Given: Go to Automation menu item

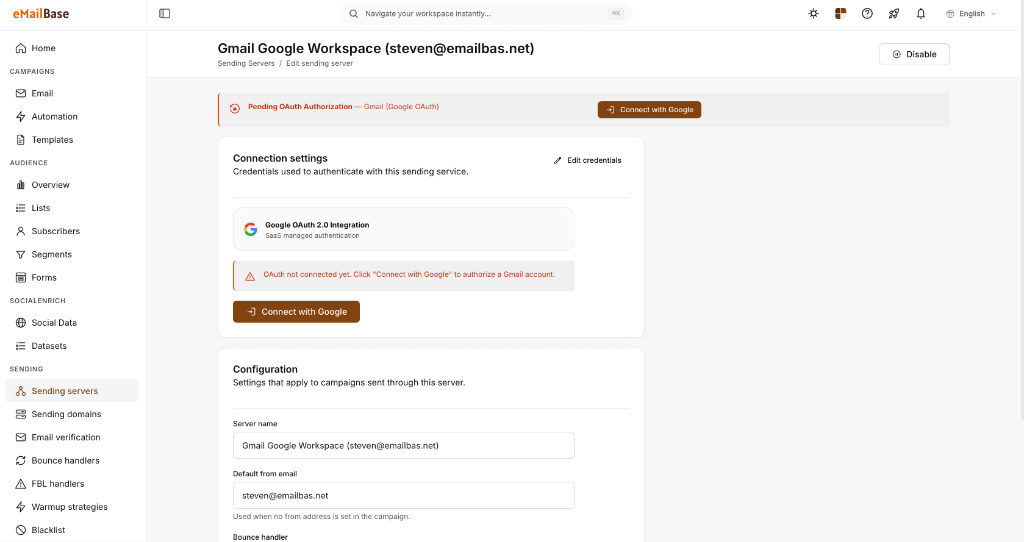Looking at the screenshot, I should (72, 117).
